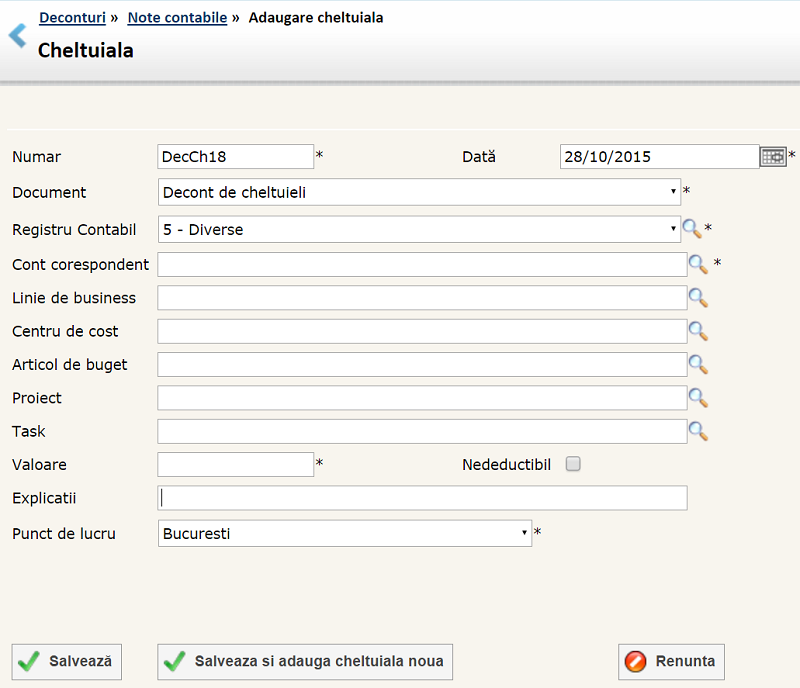Open Note contabile breadcrumb link
This screenshot has width=800, height=688.
(177, 17)
